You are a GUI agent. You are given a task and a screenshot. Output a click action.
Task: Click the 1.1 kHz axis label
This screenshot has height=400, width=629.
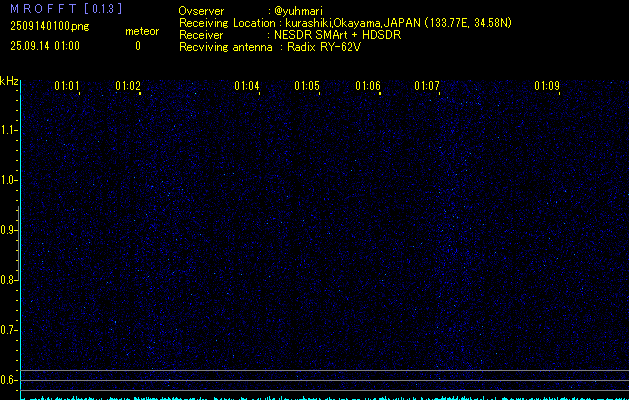(x=8, y=130)
